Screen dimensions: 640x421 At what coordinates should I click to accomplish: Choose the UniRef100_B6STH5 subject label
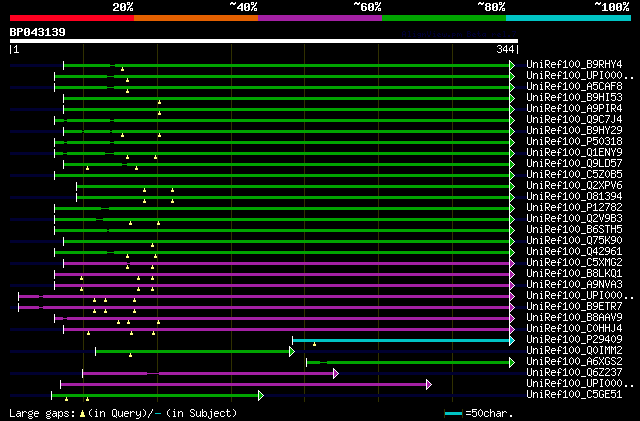click(574, 229)
